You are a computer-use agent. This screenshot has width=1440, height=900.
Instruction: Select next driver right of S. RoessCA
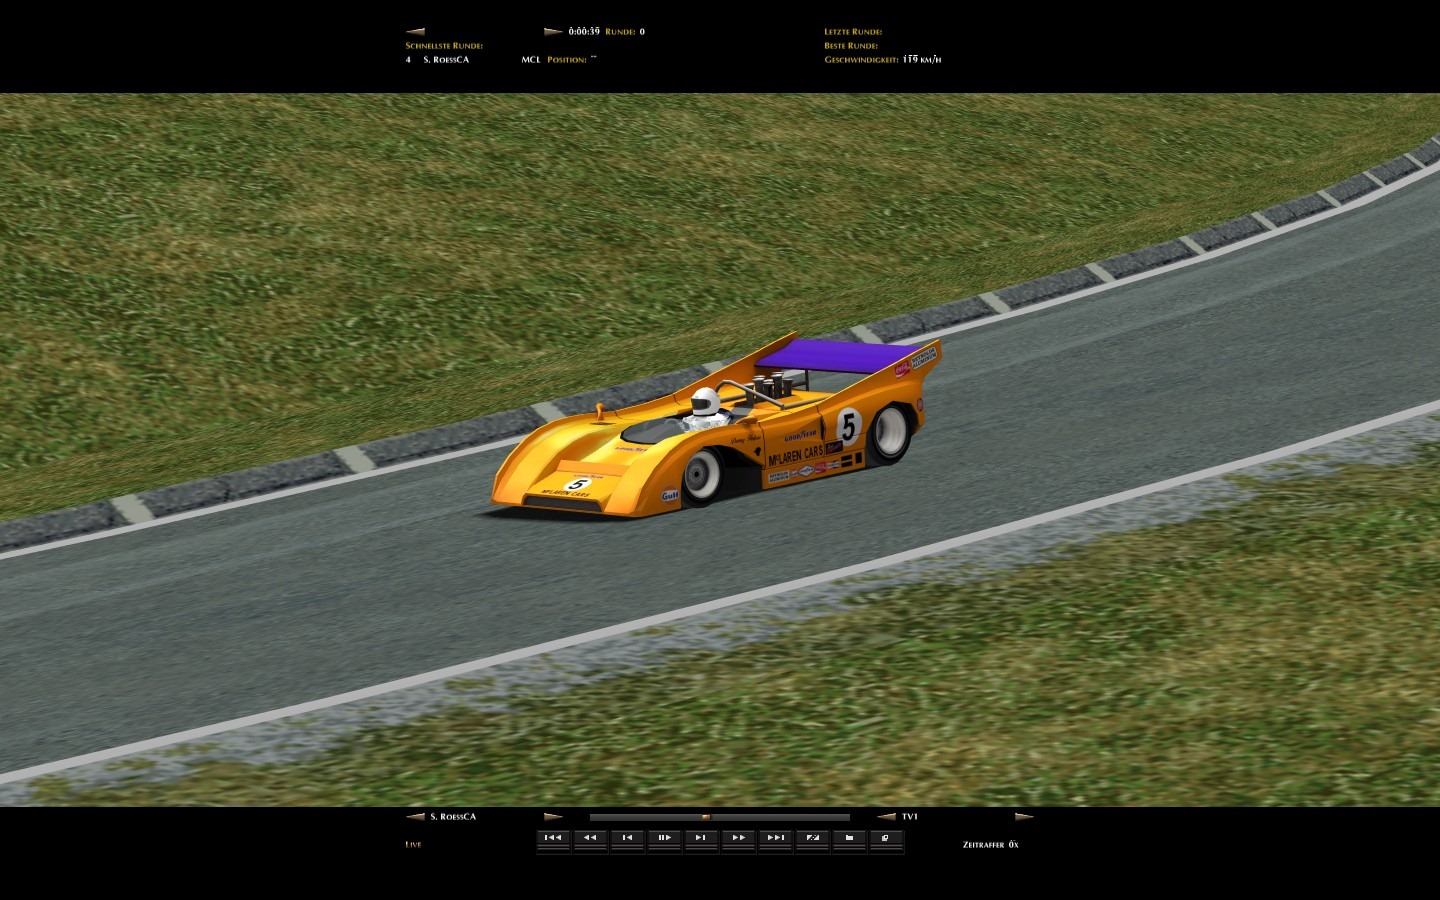[553, 817]
